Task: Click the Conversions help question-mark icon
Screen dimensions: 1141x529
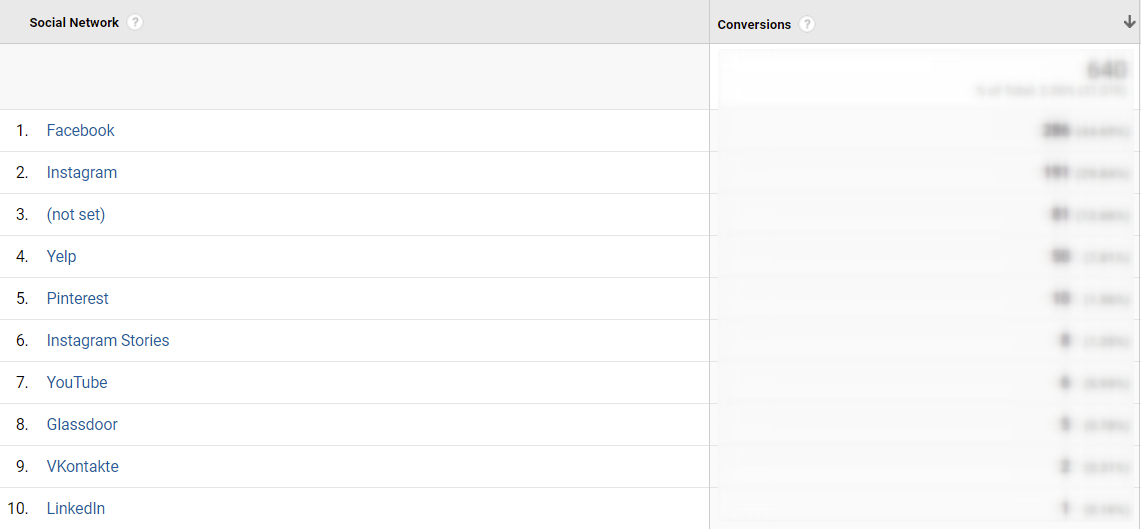Action: point(806,24)
